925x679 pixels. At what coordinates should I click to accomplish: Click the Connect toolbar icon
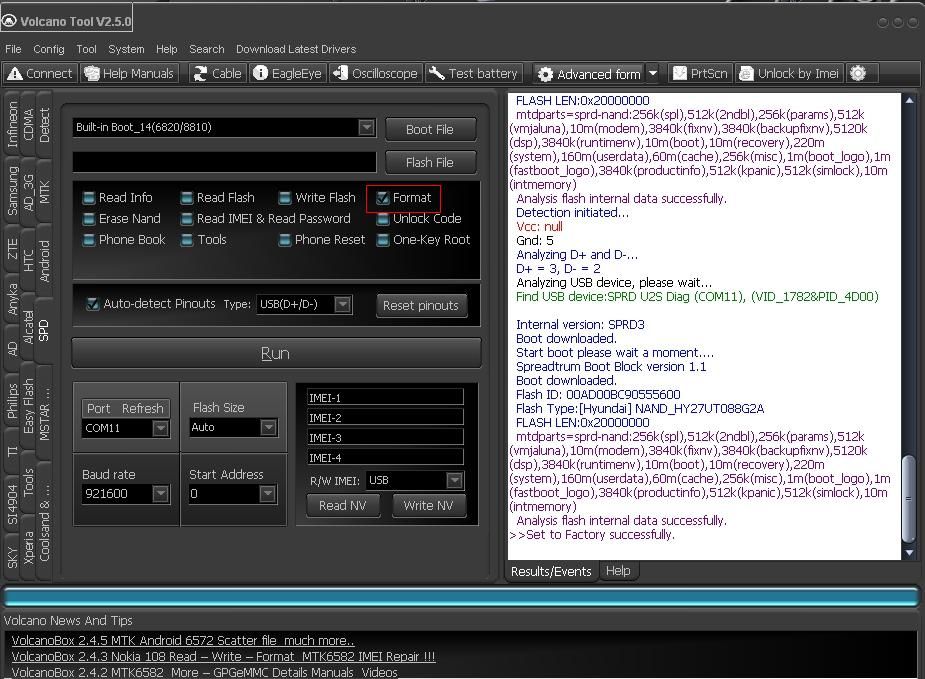(x=40, y=73)
